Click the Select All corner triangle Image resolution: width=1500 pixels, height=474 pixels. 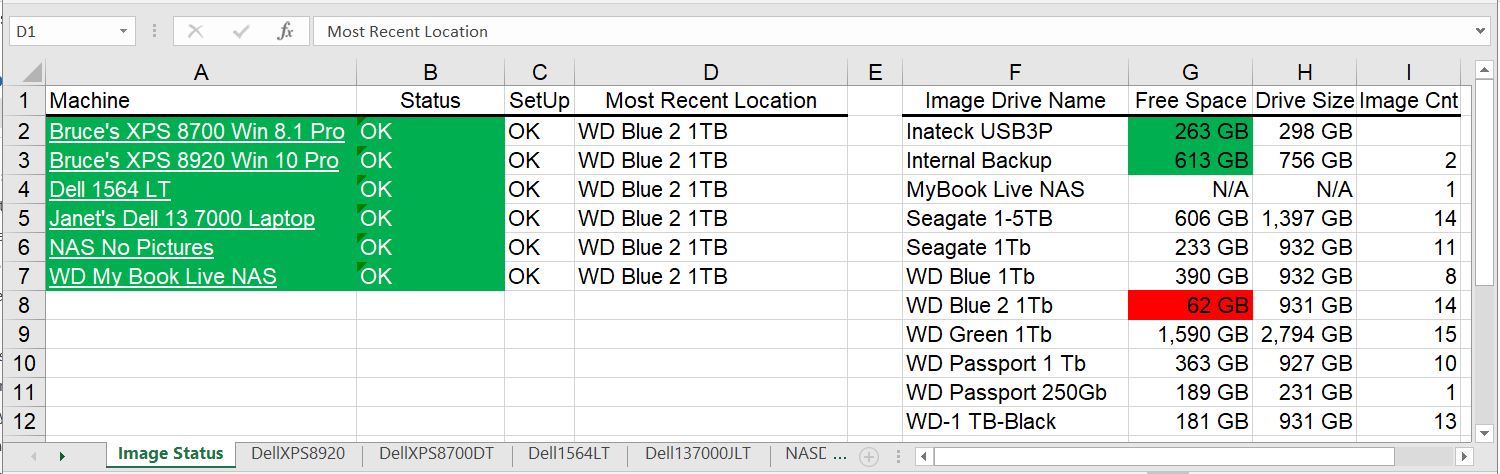(31, 73)
